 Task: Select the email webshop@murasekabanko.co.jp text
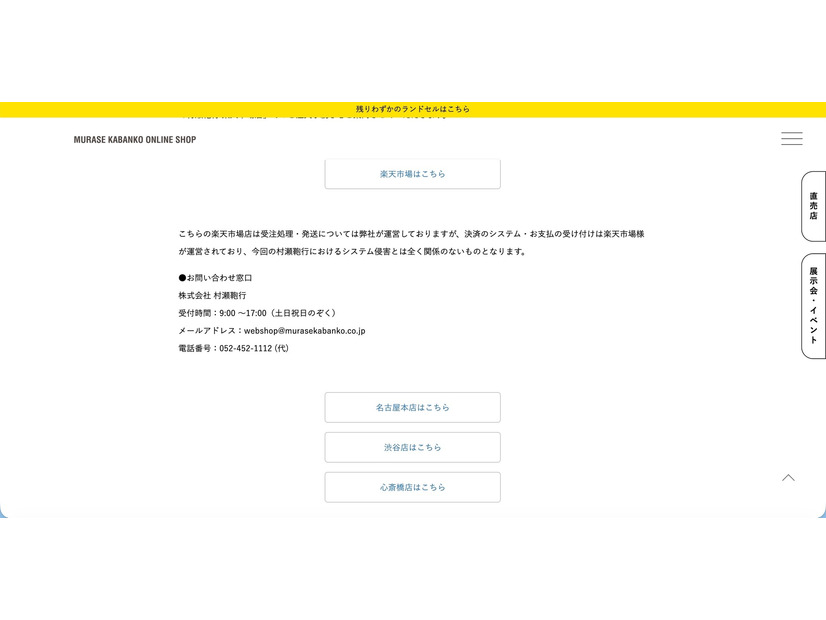point(304,331)
